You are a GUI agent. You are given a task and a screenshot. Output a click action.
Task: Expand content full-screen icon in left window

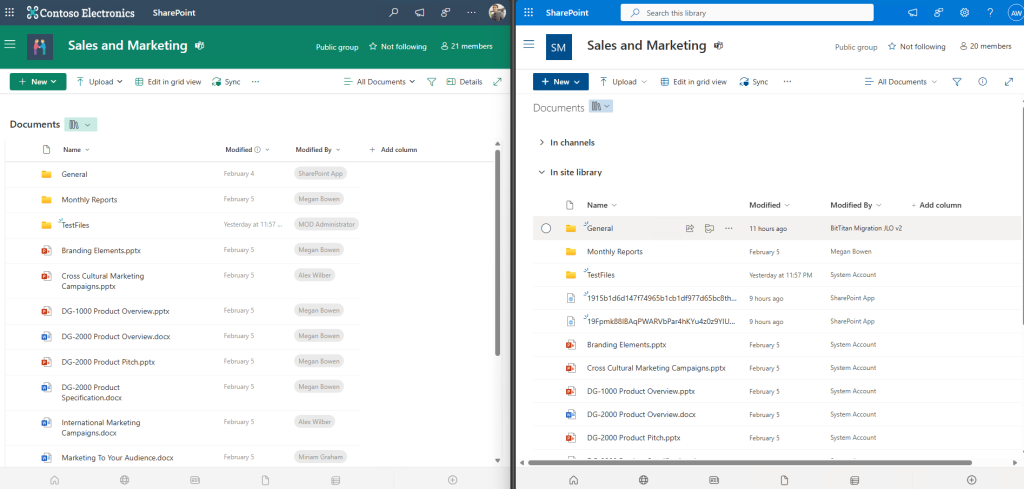[x=498, y=82]
